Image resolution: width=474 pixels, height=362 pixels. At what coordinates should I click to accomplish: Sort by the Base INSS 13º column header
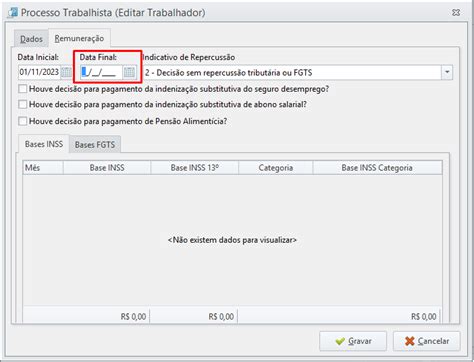click(x=195, y=168)
